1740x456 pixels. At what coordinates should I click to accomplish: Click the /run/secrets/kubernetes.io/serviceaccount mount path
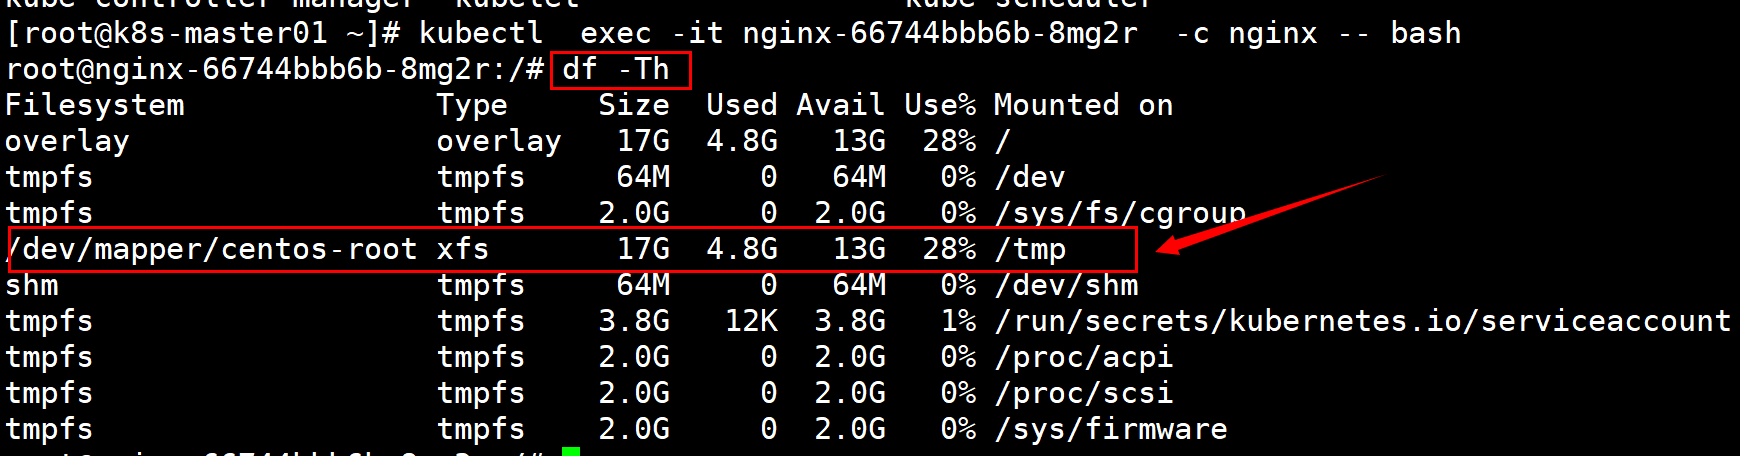click(x=1362, y=321)
